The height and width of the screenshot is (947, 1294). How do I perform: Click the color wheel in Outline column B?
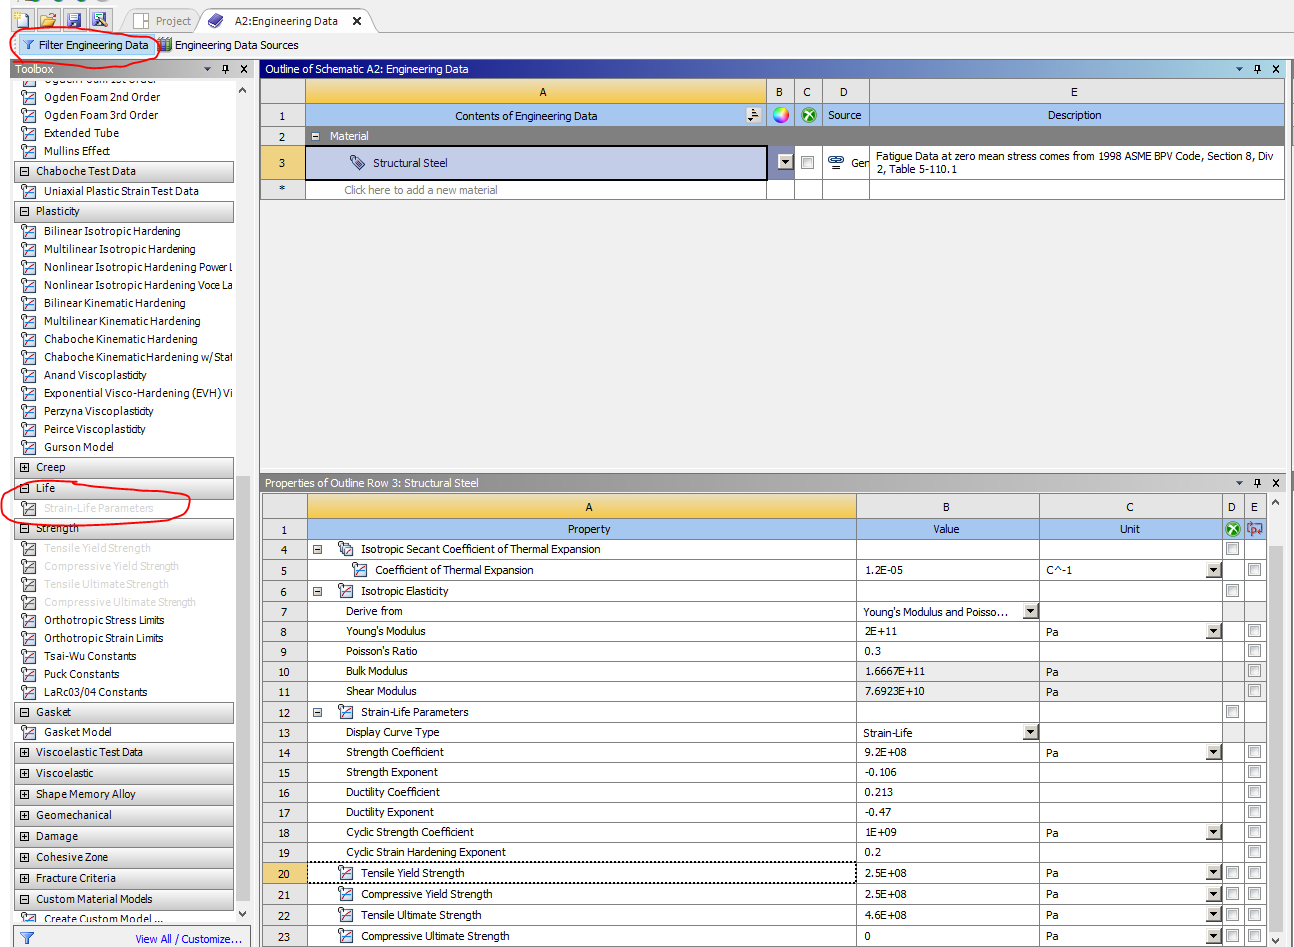click(x=780, y=115)
